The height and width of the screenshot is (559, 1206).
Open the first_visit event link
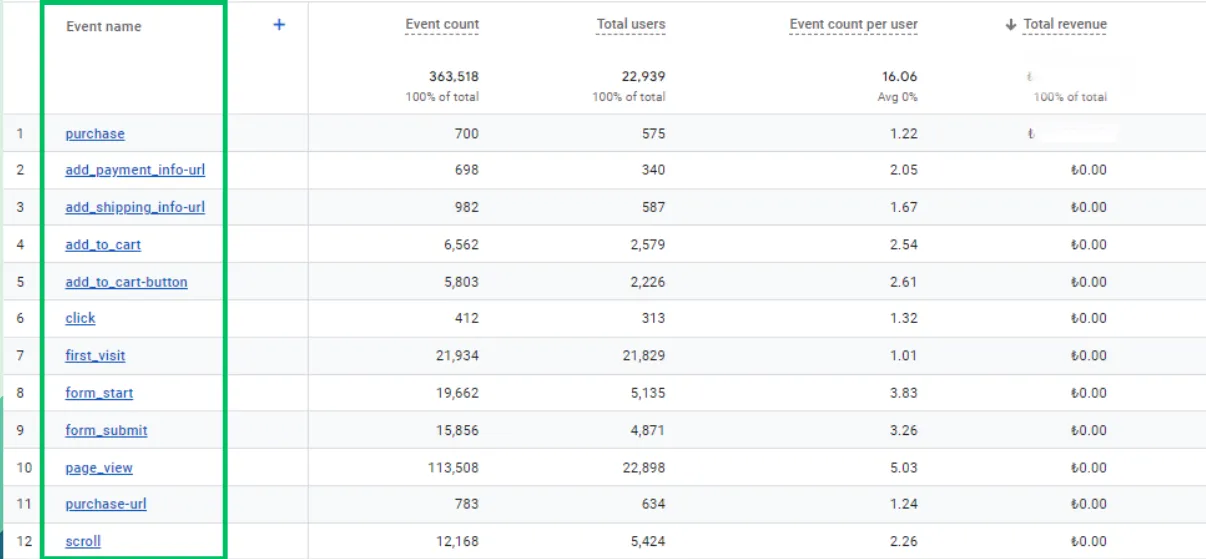95,355
